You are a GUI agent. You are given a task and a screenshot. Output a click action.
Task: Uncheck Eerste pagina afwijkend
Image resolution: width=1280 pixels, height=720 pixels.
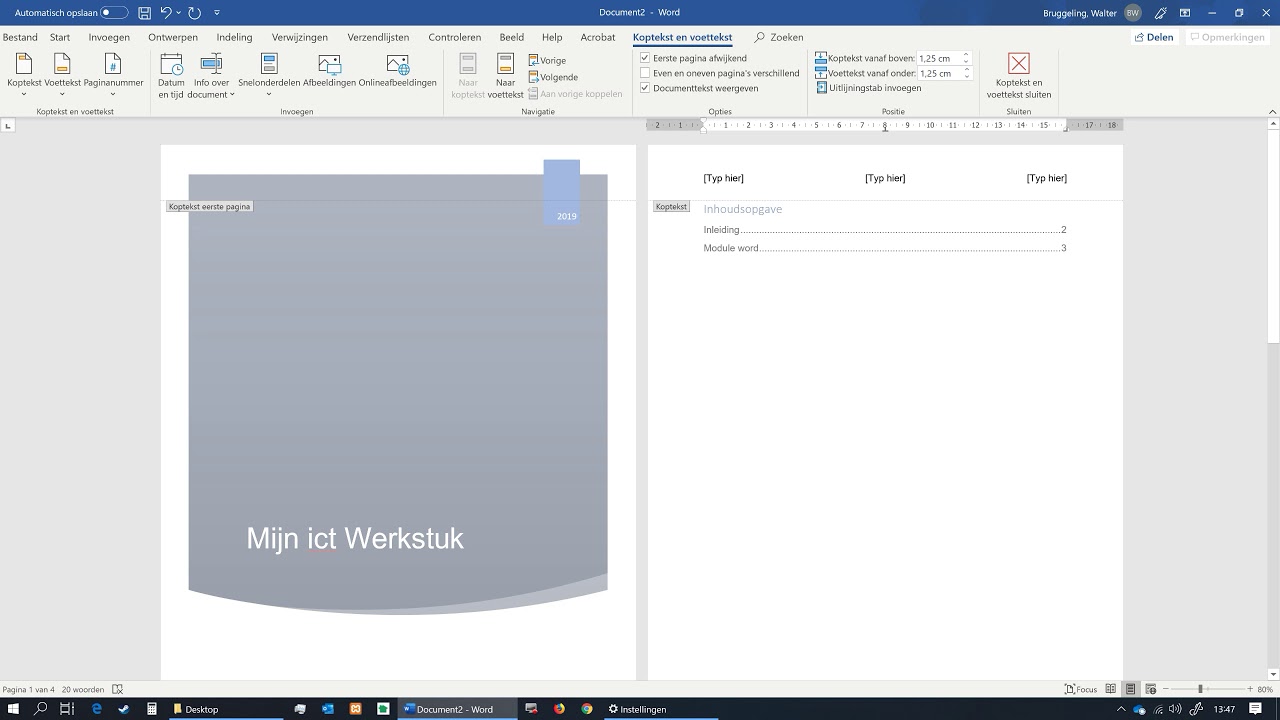pos(645,58)
